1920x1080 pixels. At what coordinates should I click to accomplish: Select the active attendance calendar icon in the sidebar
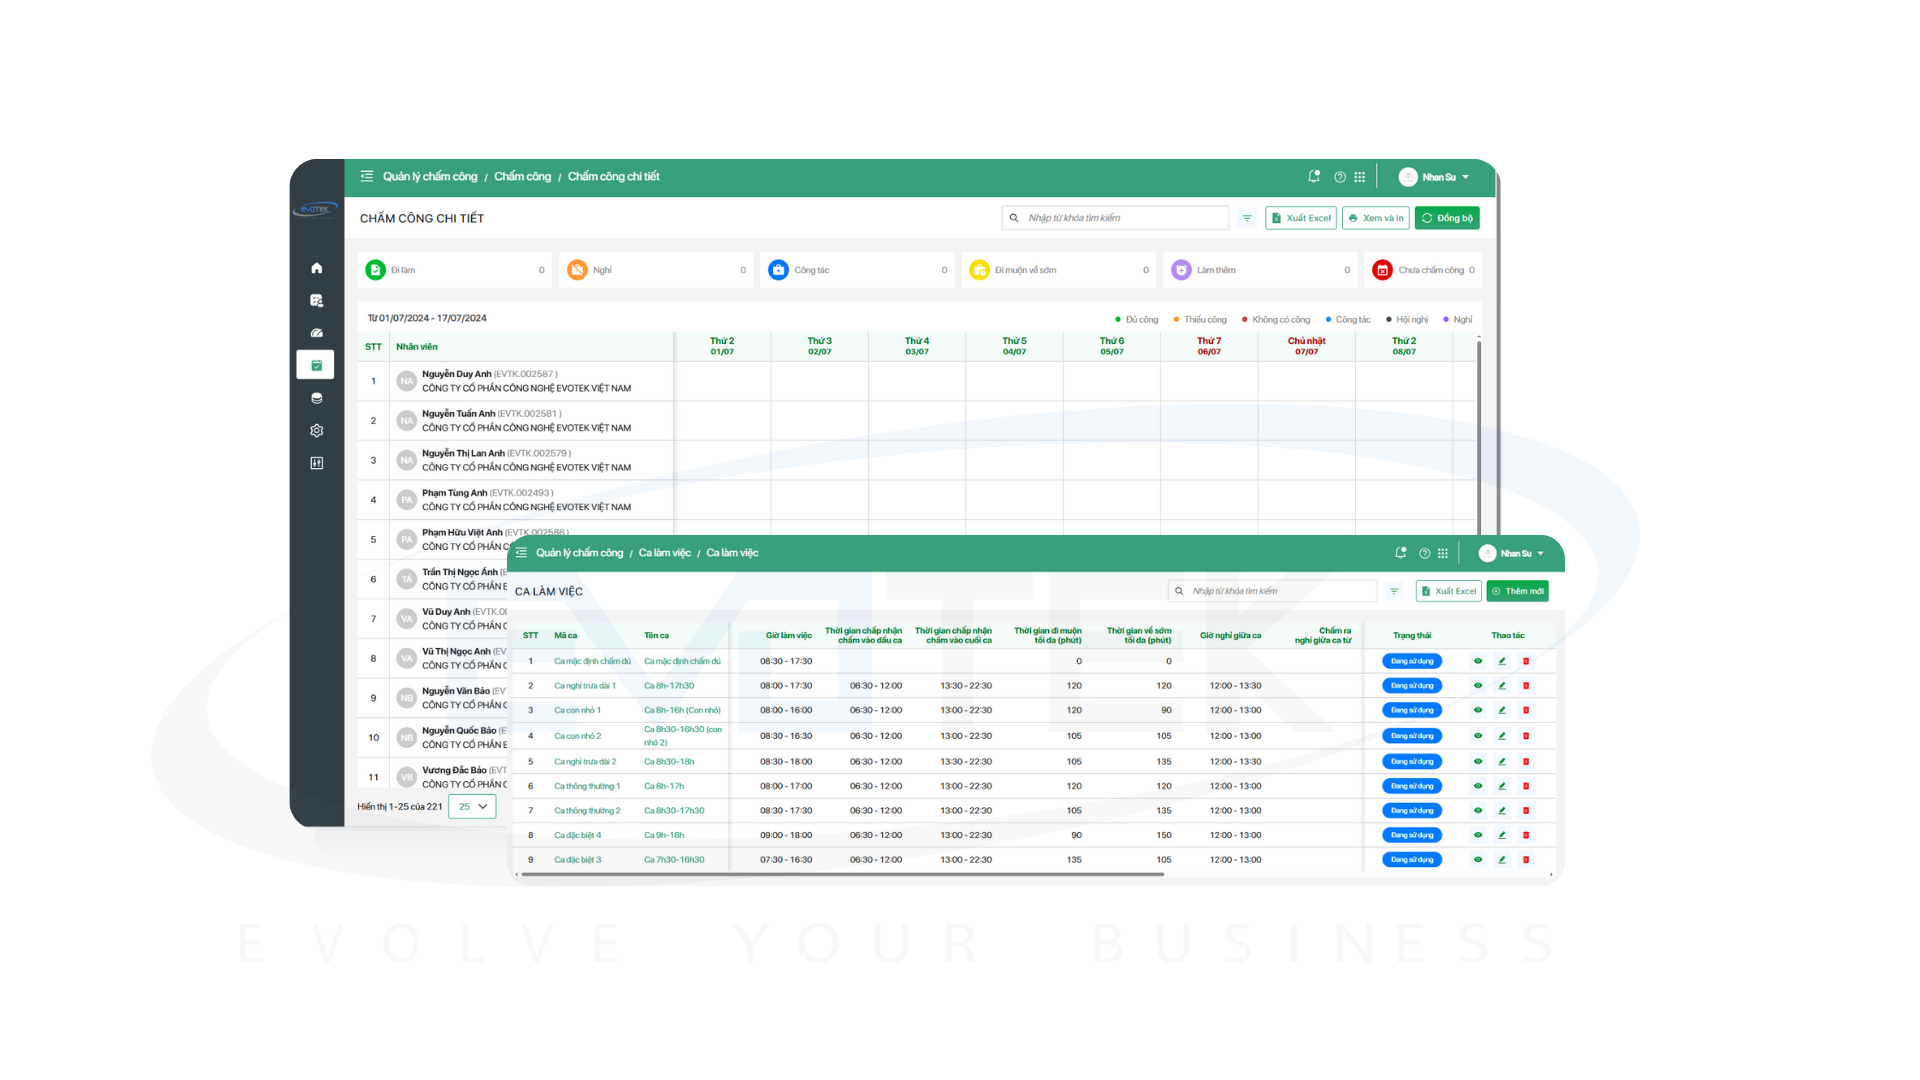tap(316, 365)
